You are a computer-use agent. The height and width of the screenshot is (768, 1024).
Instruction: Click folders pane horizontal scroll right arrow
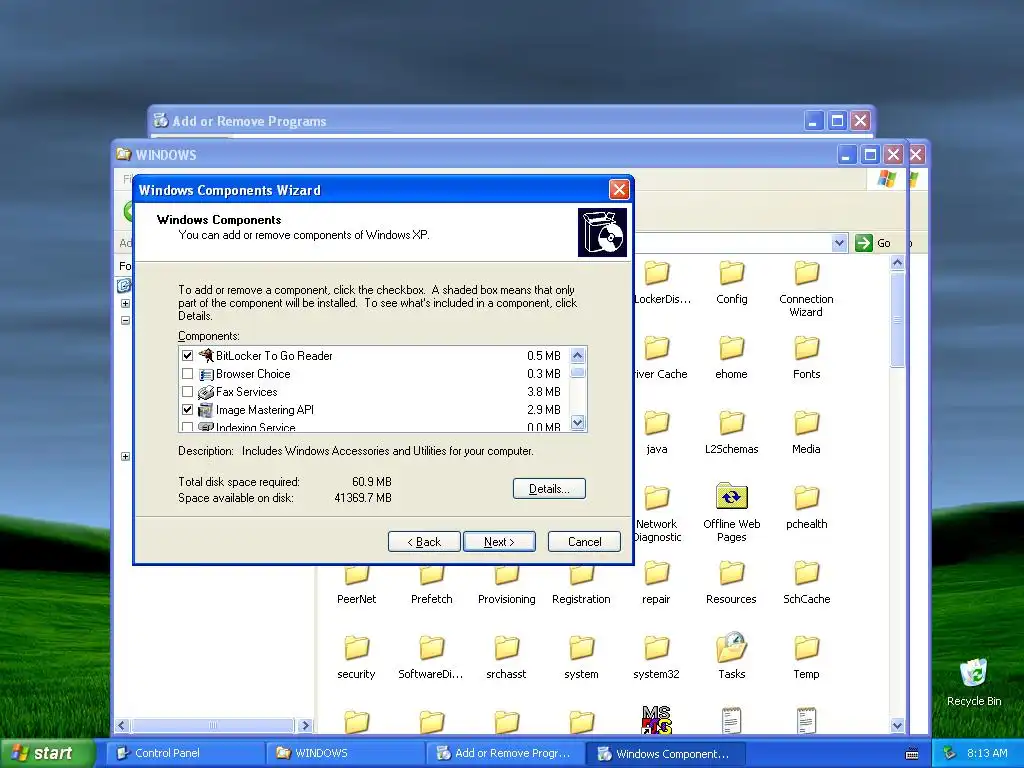coord(305,726)
